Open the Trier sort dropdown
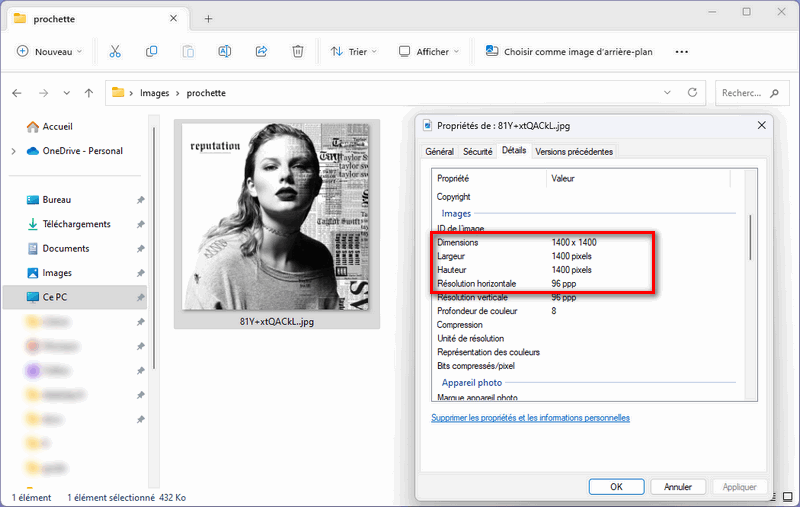The height and width of the screenshot is (507, 800). pyautogui.click(x=354, y=52)
